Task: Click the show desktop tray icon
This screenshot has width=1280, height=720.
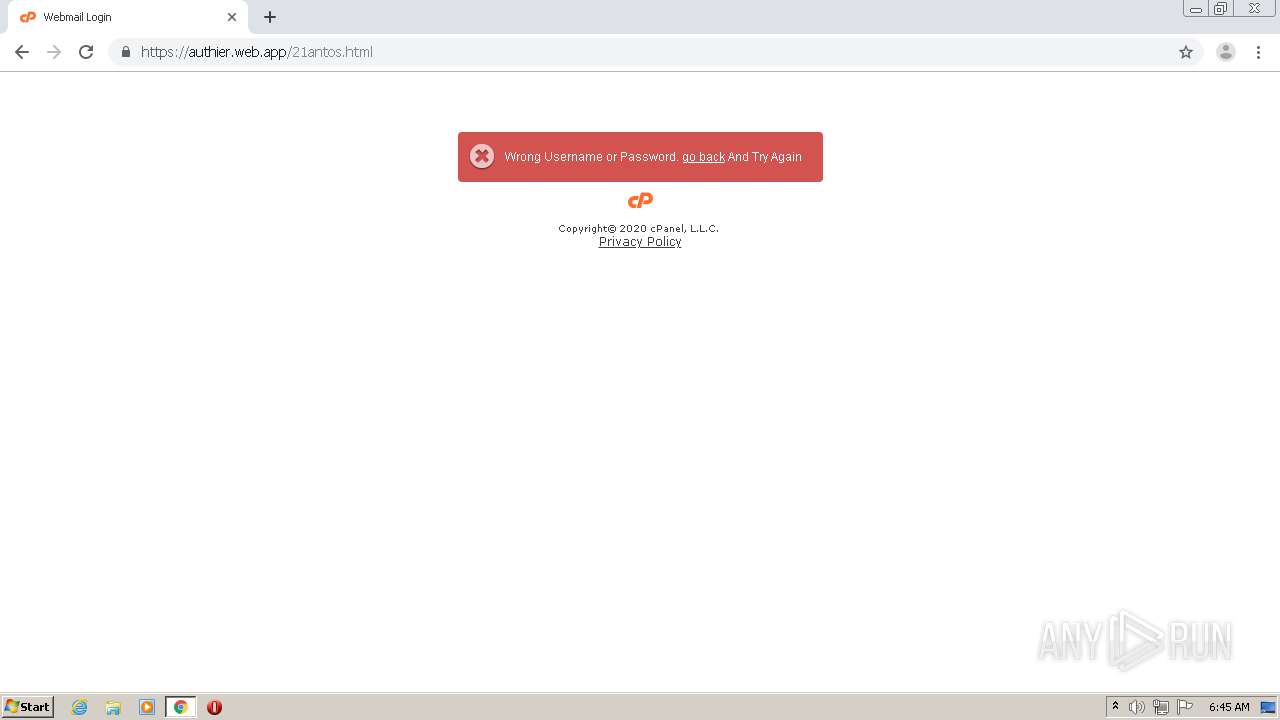Action: click(x=1268, y=707)
